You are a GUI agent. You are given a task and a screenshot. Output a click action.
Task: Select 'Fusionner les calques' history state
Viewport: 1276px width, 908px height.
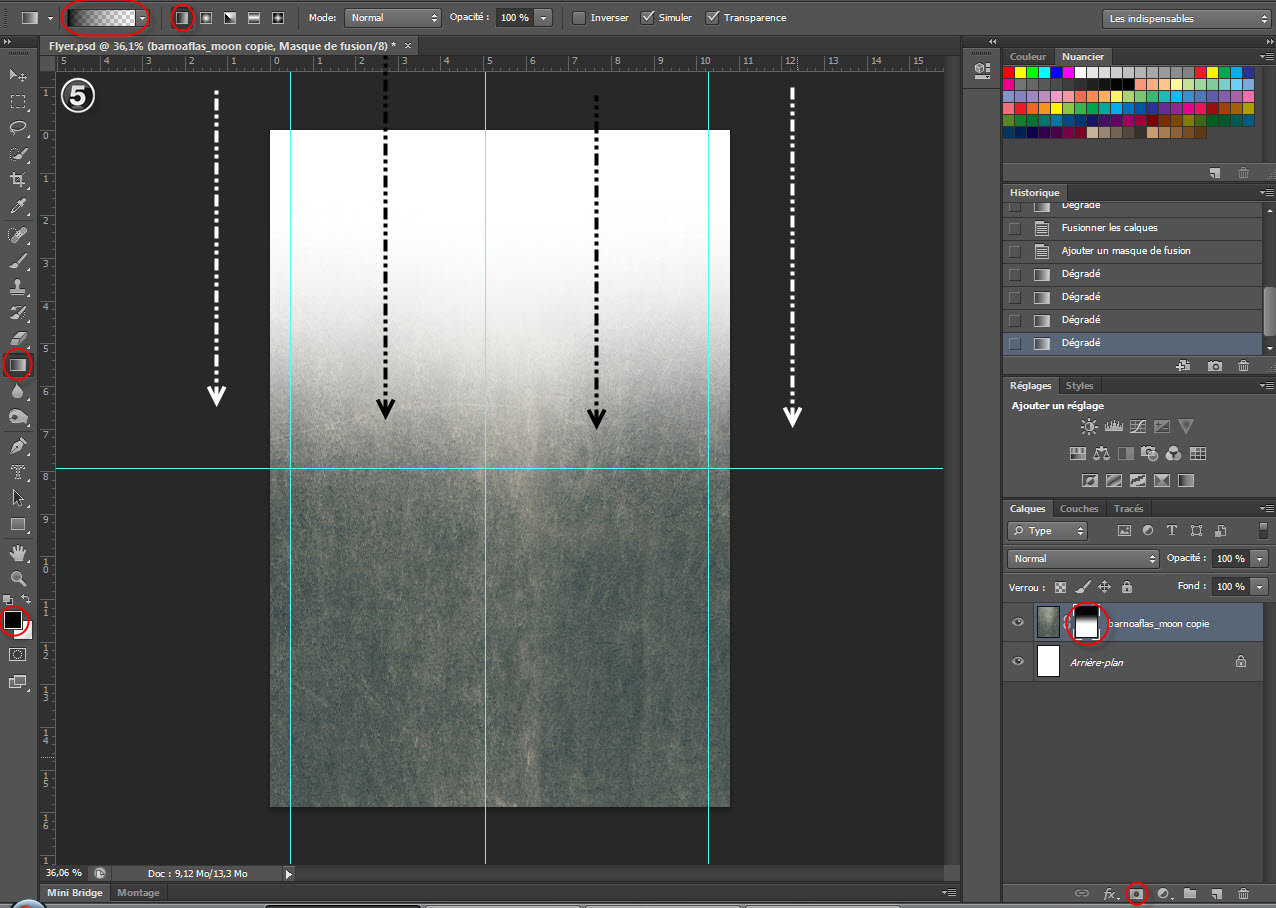coord(1109,228)
